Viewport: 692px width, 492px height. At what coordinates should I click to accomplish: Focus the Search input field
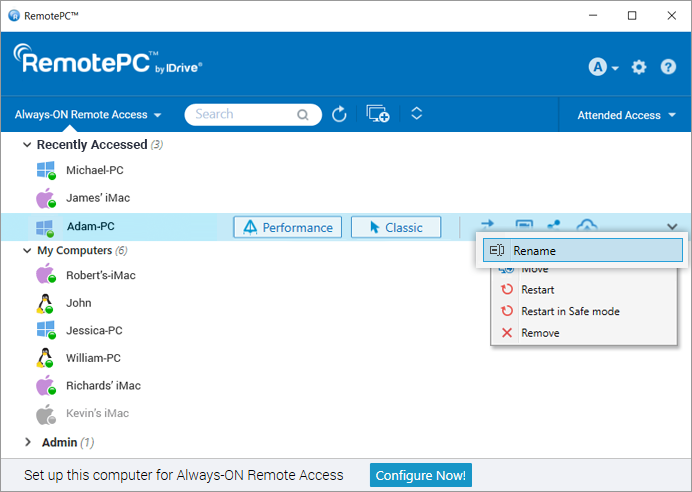click(x=253, y=115)
